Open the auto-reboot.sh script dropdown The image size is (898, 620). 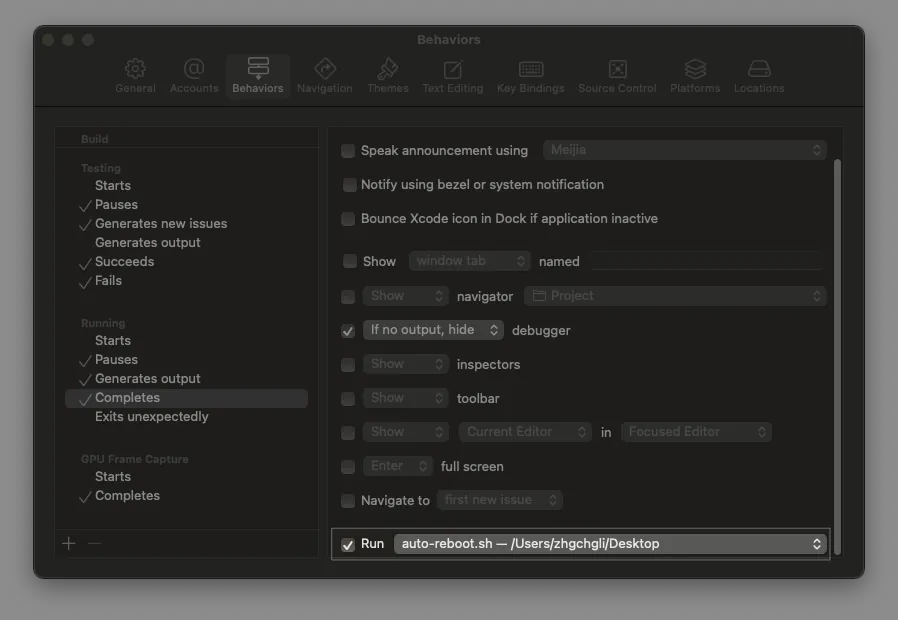pyautogui.click(x=610, y=544)
